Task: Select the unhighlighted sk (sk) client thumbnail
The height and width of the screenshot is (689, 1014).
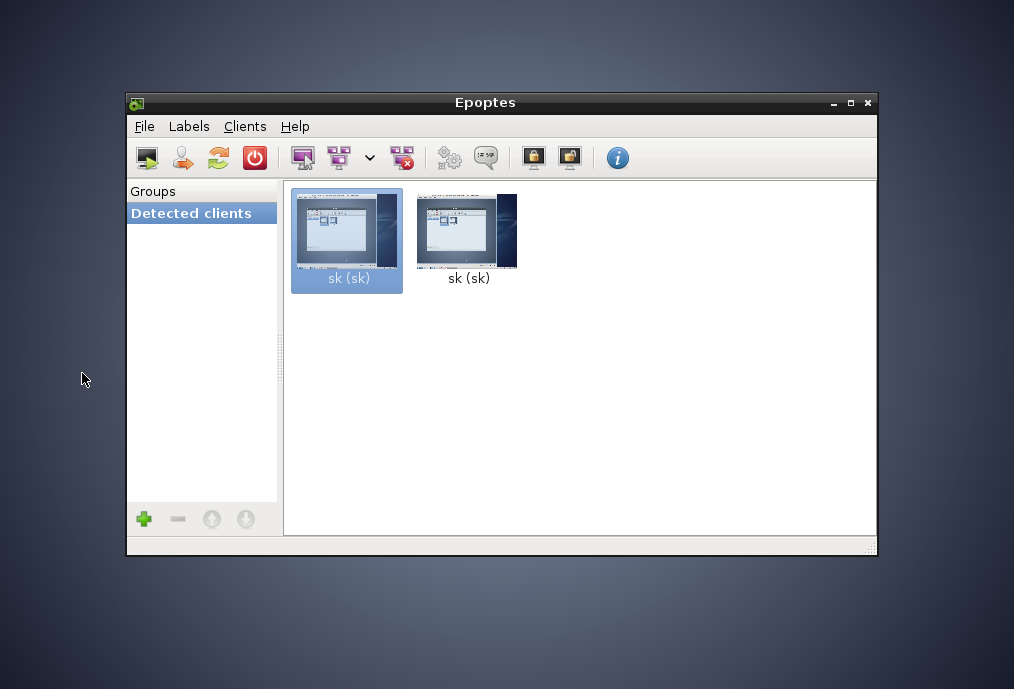Action: (x=467, y=241)
